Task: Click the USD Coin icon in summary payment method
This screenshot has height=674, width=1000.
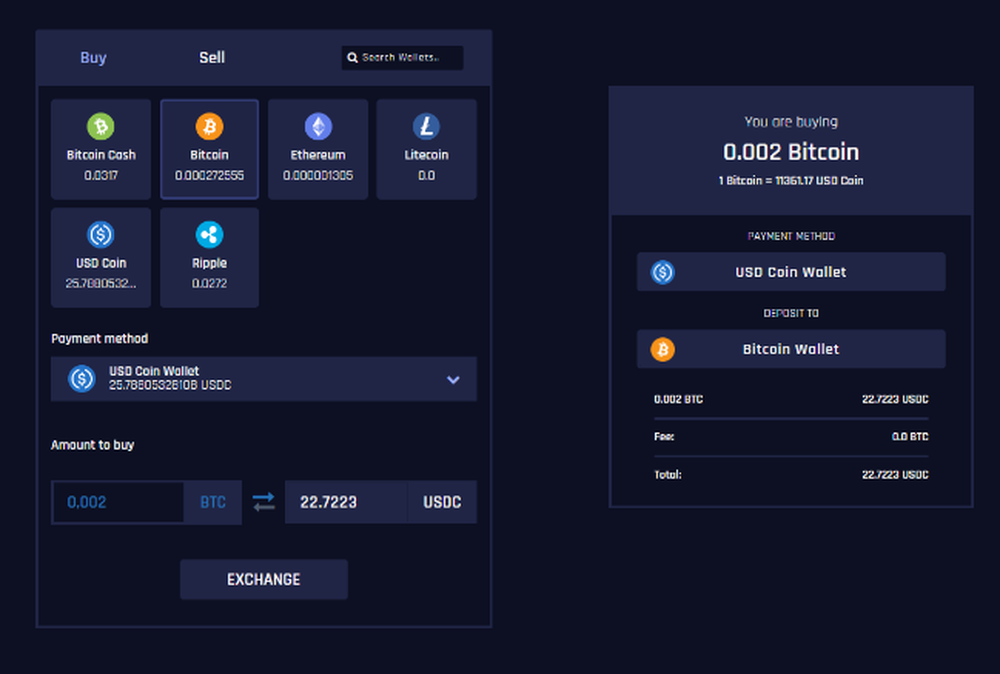Action: 663,272
